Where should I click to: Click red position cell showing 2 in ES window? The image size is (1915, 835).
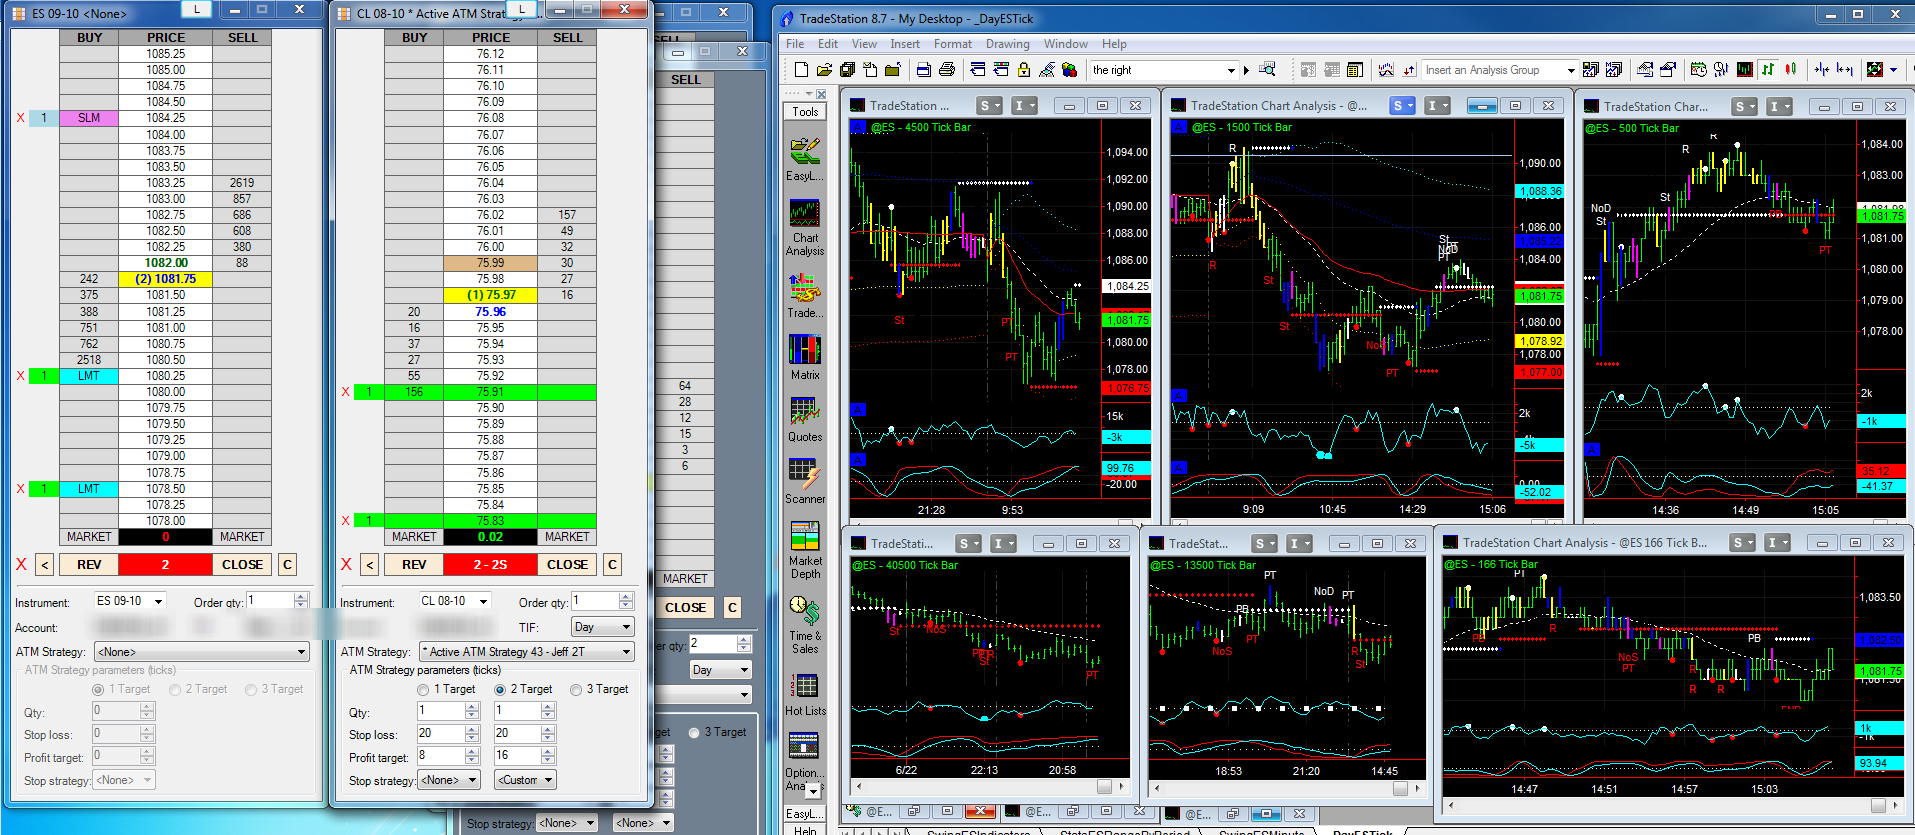[x=165, y=564]
